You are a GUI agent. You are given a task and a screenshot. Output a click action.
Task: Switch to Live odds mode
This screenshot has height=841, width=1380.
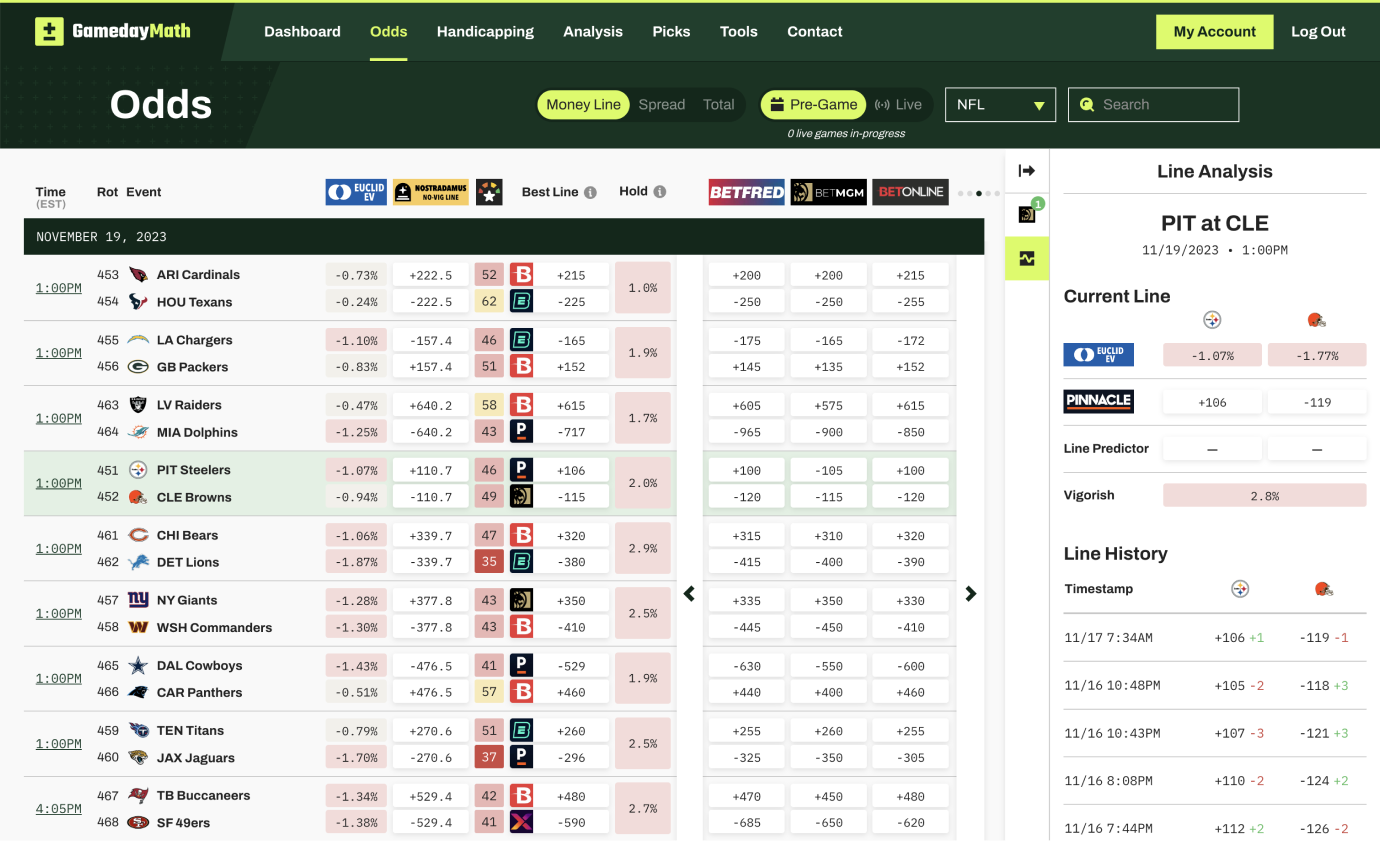click(x=900, y=104)
